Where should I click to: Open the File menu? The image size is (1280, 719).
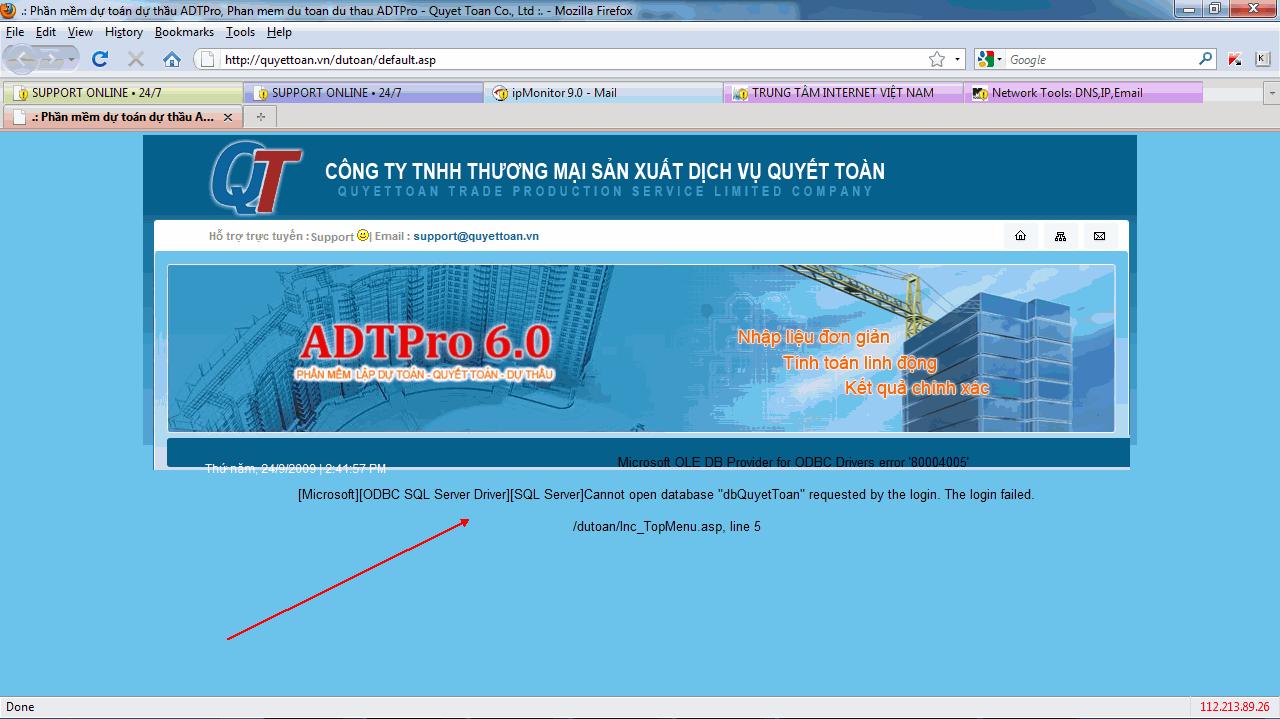point(14,32)
